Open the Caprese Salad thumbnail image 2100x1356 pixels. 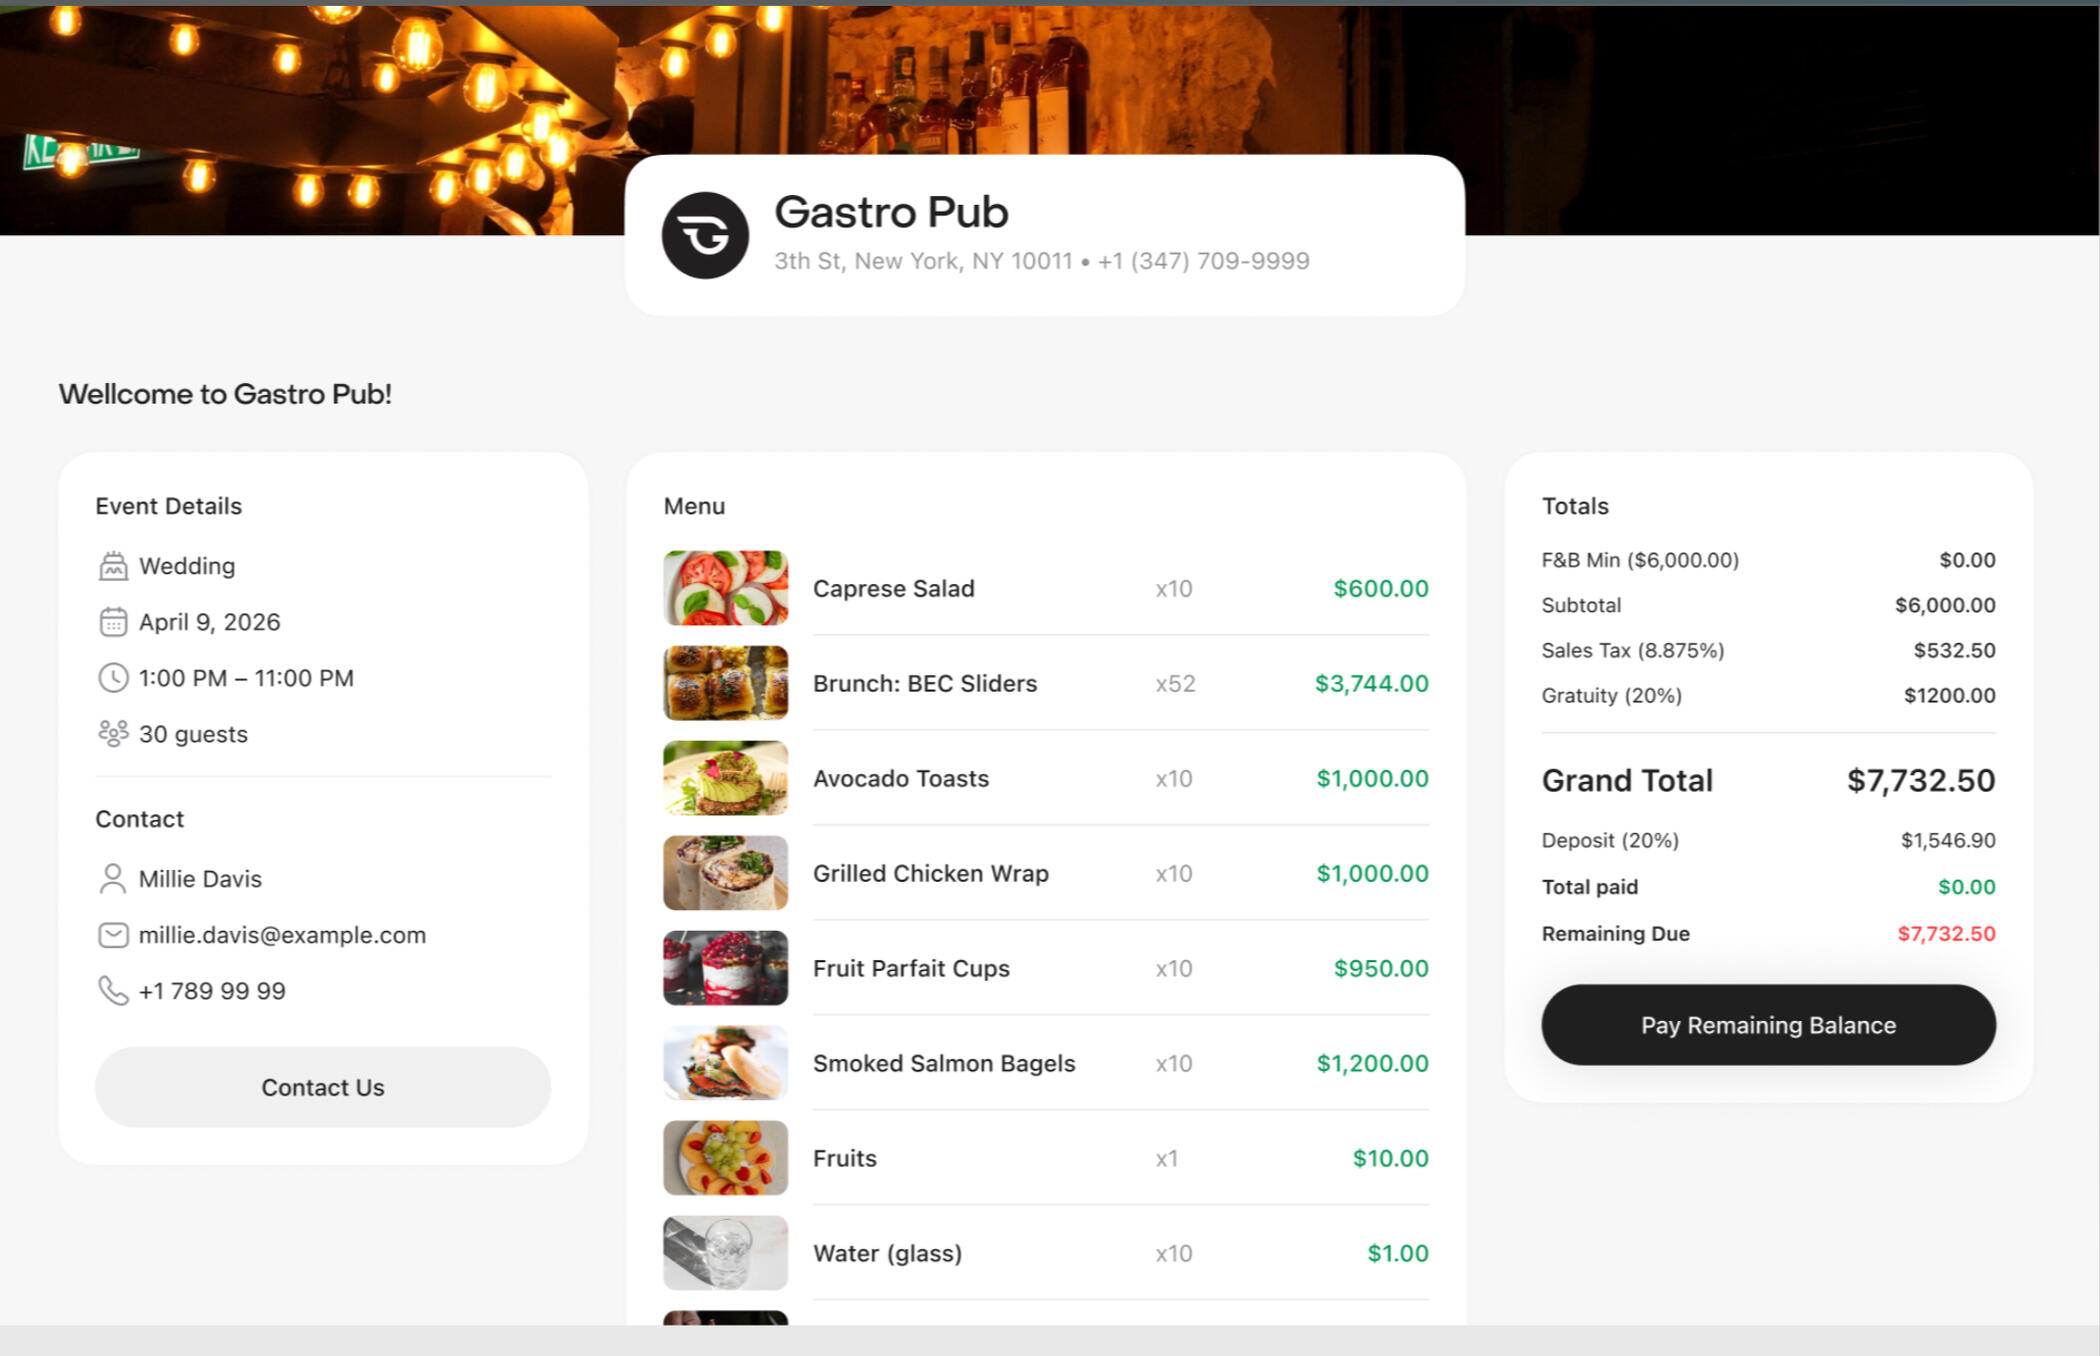tap(725, 588)
